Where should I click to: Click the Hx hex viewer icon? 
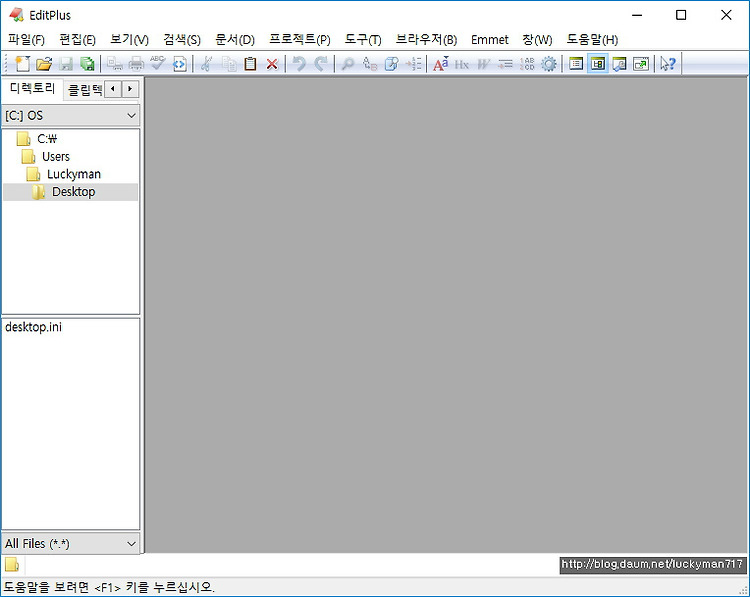(462, 64)
